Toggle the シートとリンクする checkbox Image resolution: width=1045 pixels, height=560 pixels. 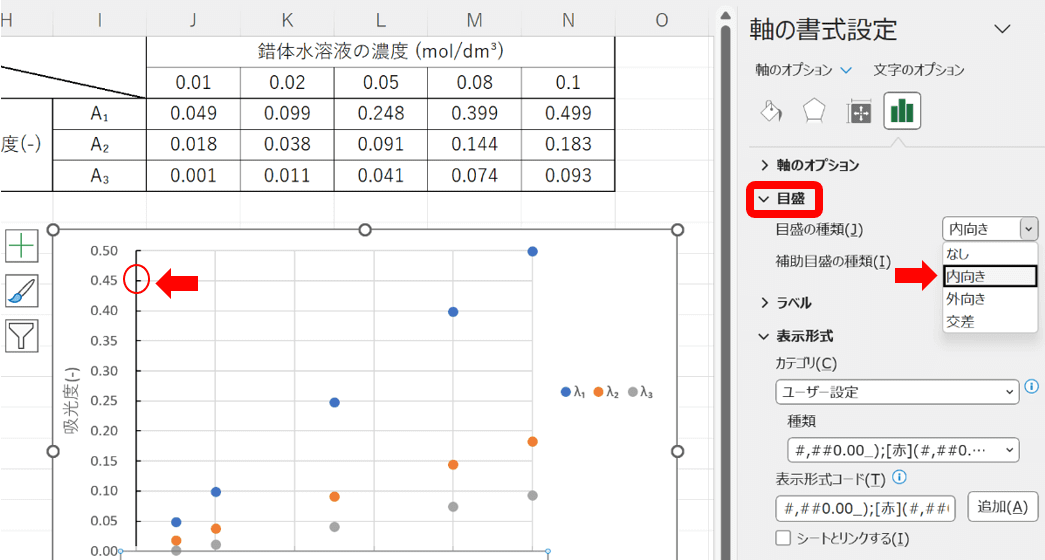pos(784,538)
